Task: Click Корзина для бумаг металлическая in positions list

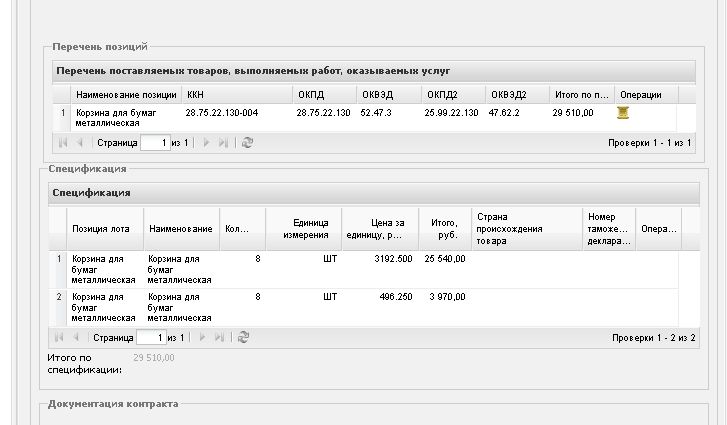Action: pyautogui.click(x=116, y=118)
